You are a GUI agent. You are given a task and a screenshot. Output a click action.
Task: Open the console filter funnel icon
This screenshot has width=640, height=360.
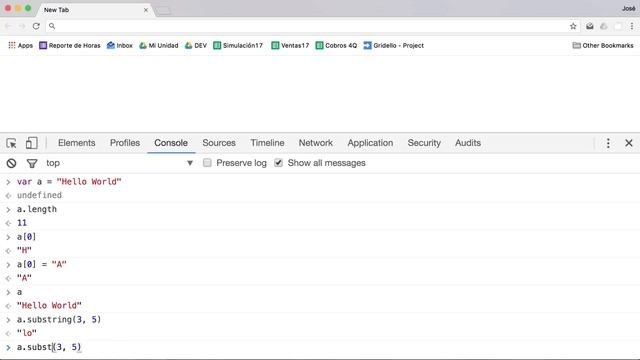32,163
